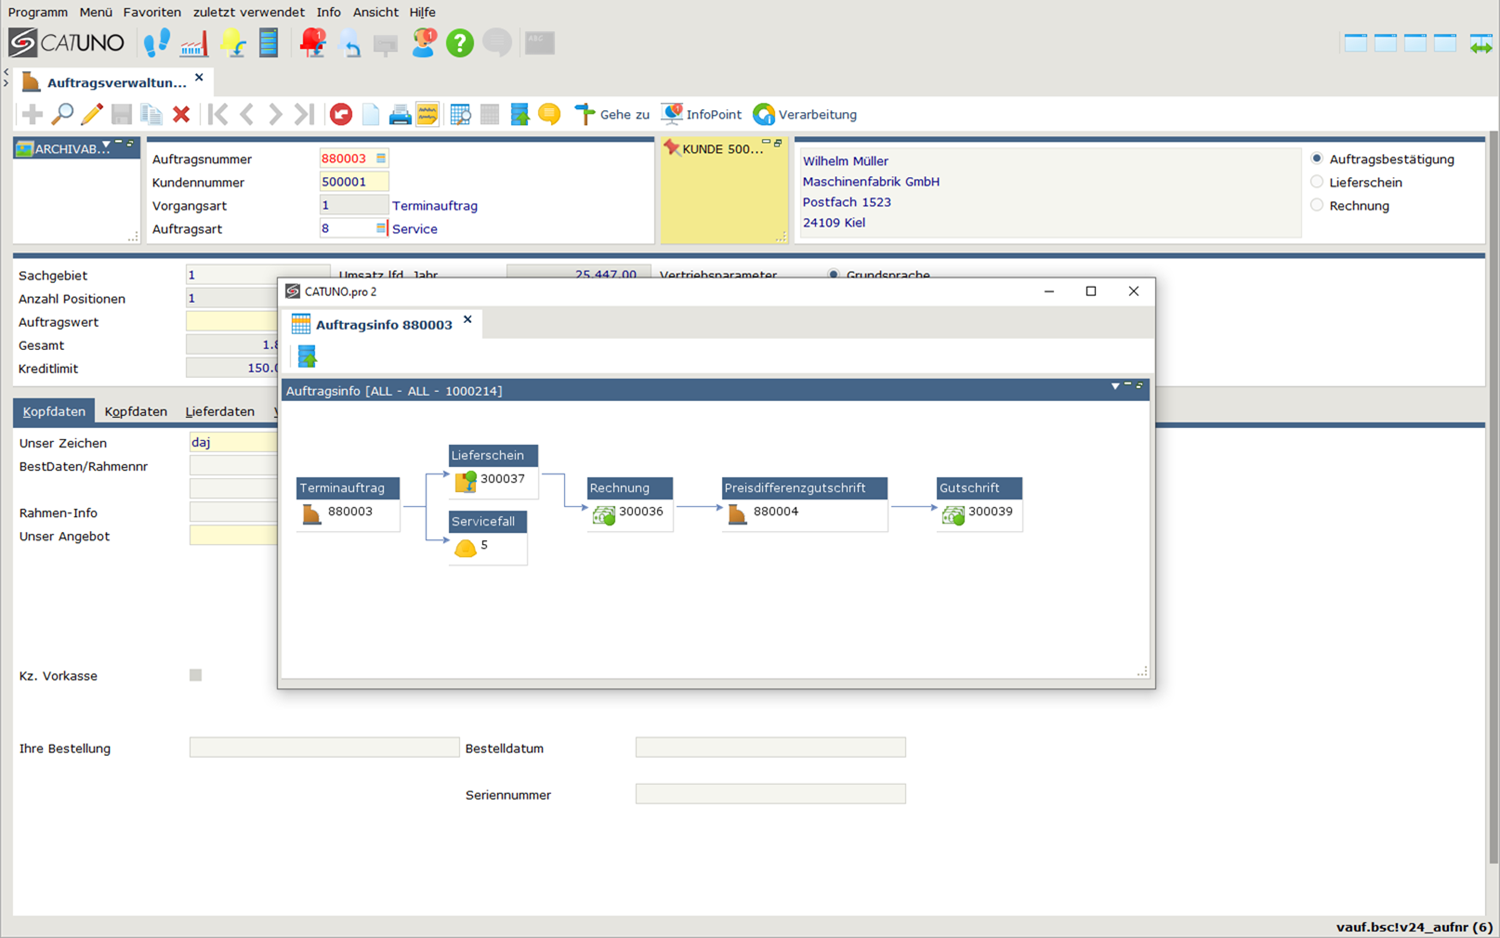Screen dimensions: 1500x938
Task: Switch to the Lieferdaten tab
Action: coord(220,411)
